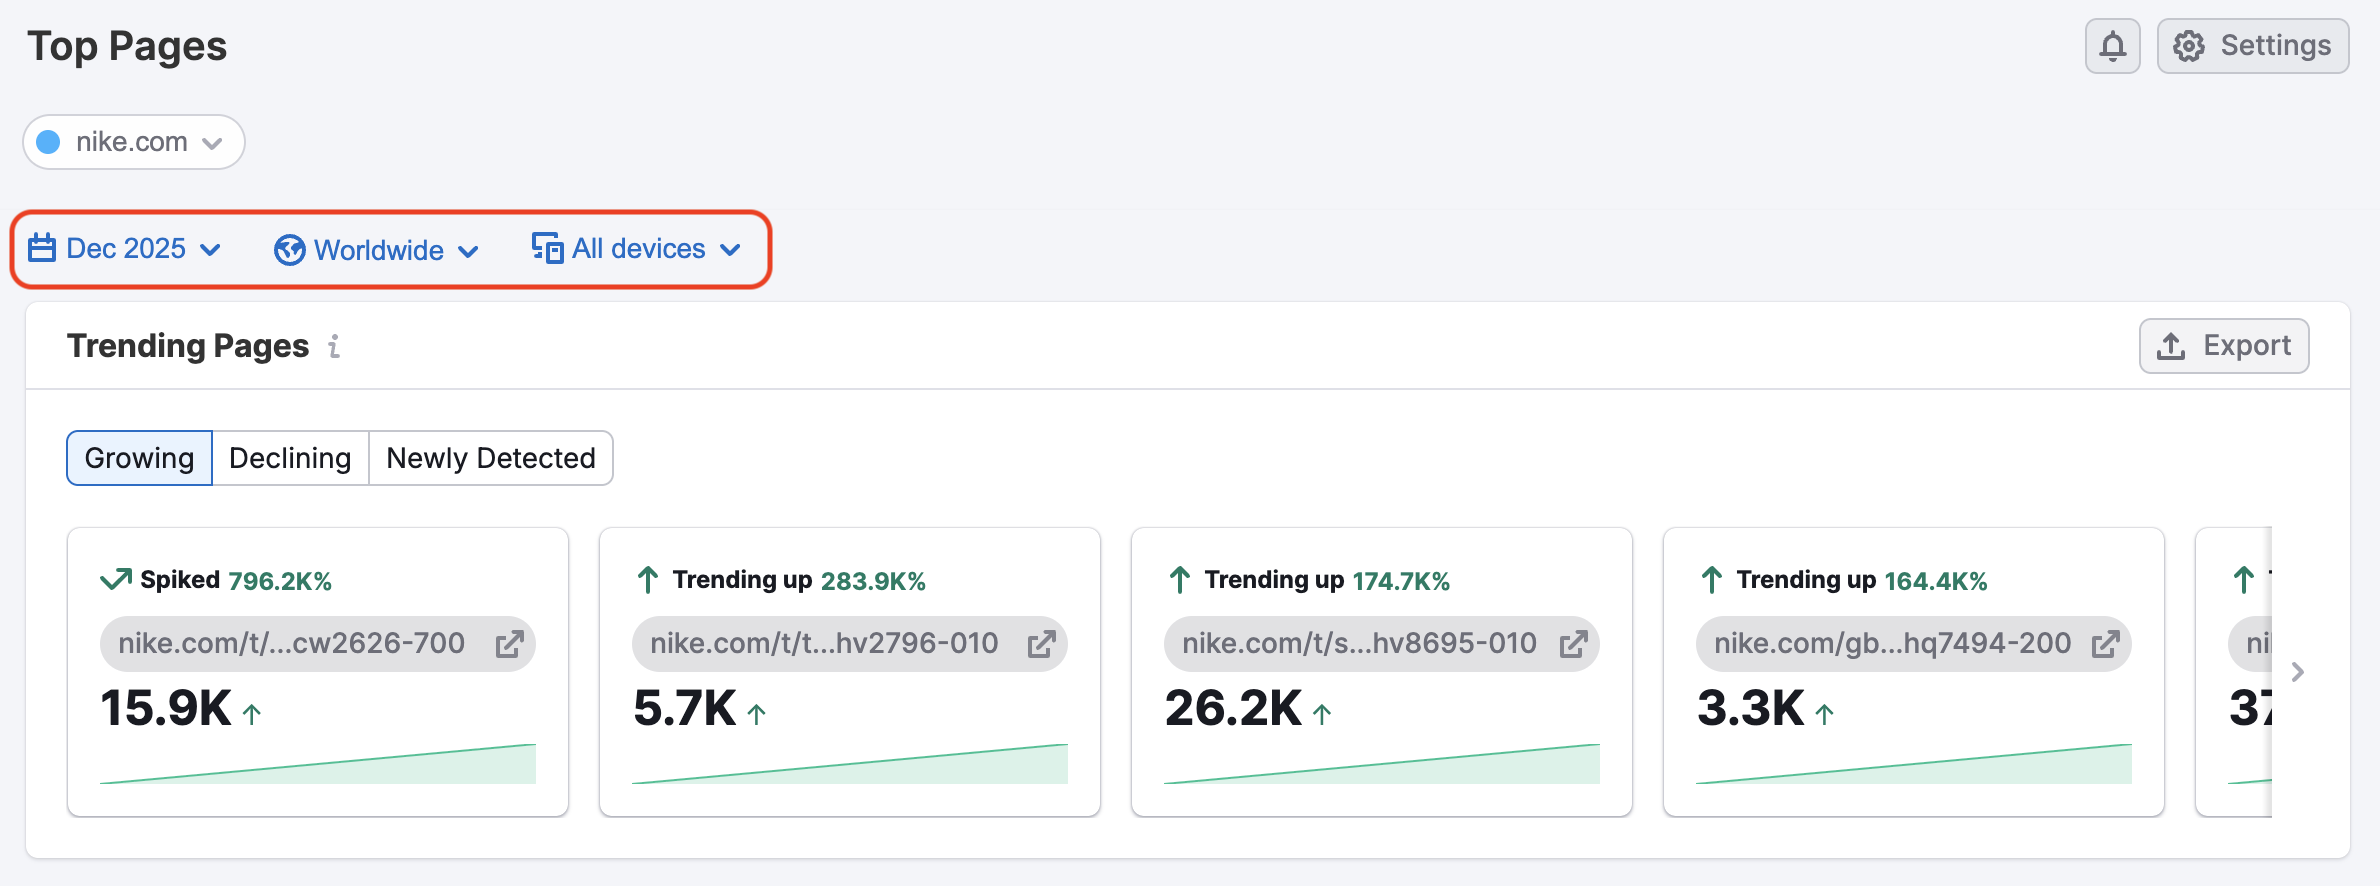The width and height of the screenshot is (2380, 886).
Task: Click the Settings gear icon
Action: tap(2188, 45)
